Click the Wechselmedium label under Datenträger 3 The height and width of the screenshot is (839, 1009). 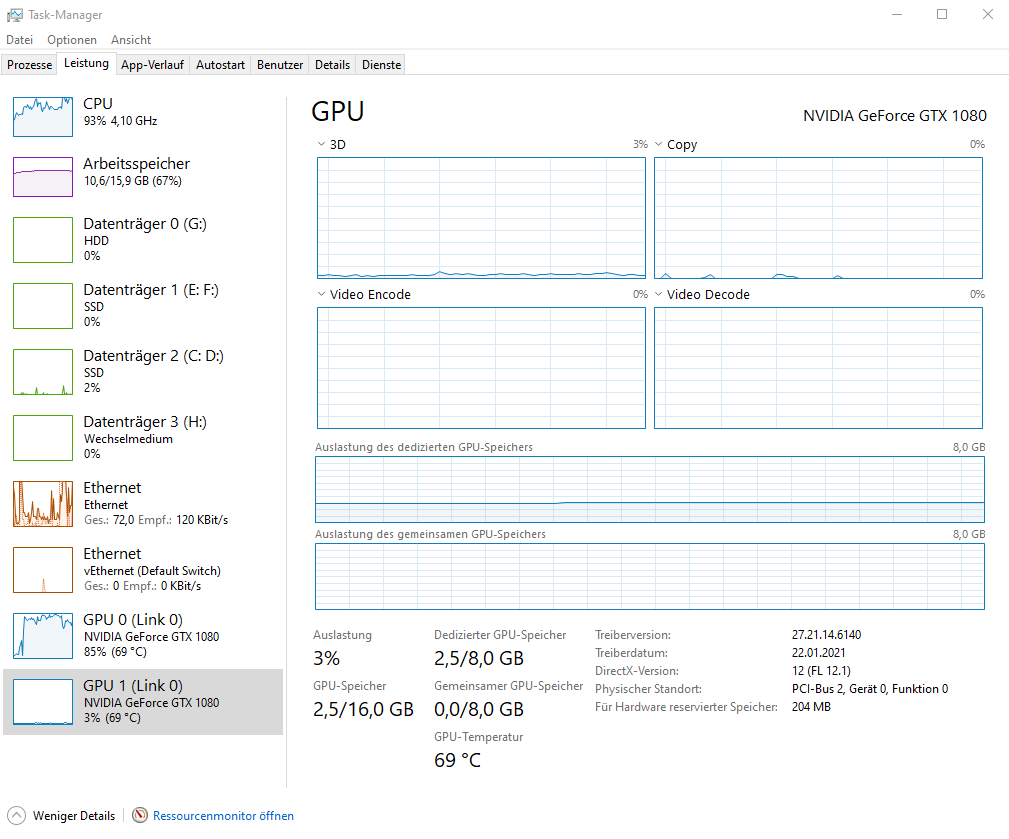pyautogui.click(x=128, y=439)
